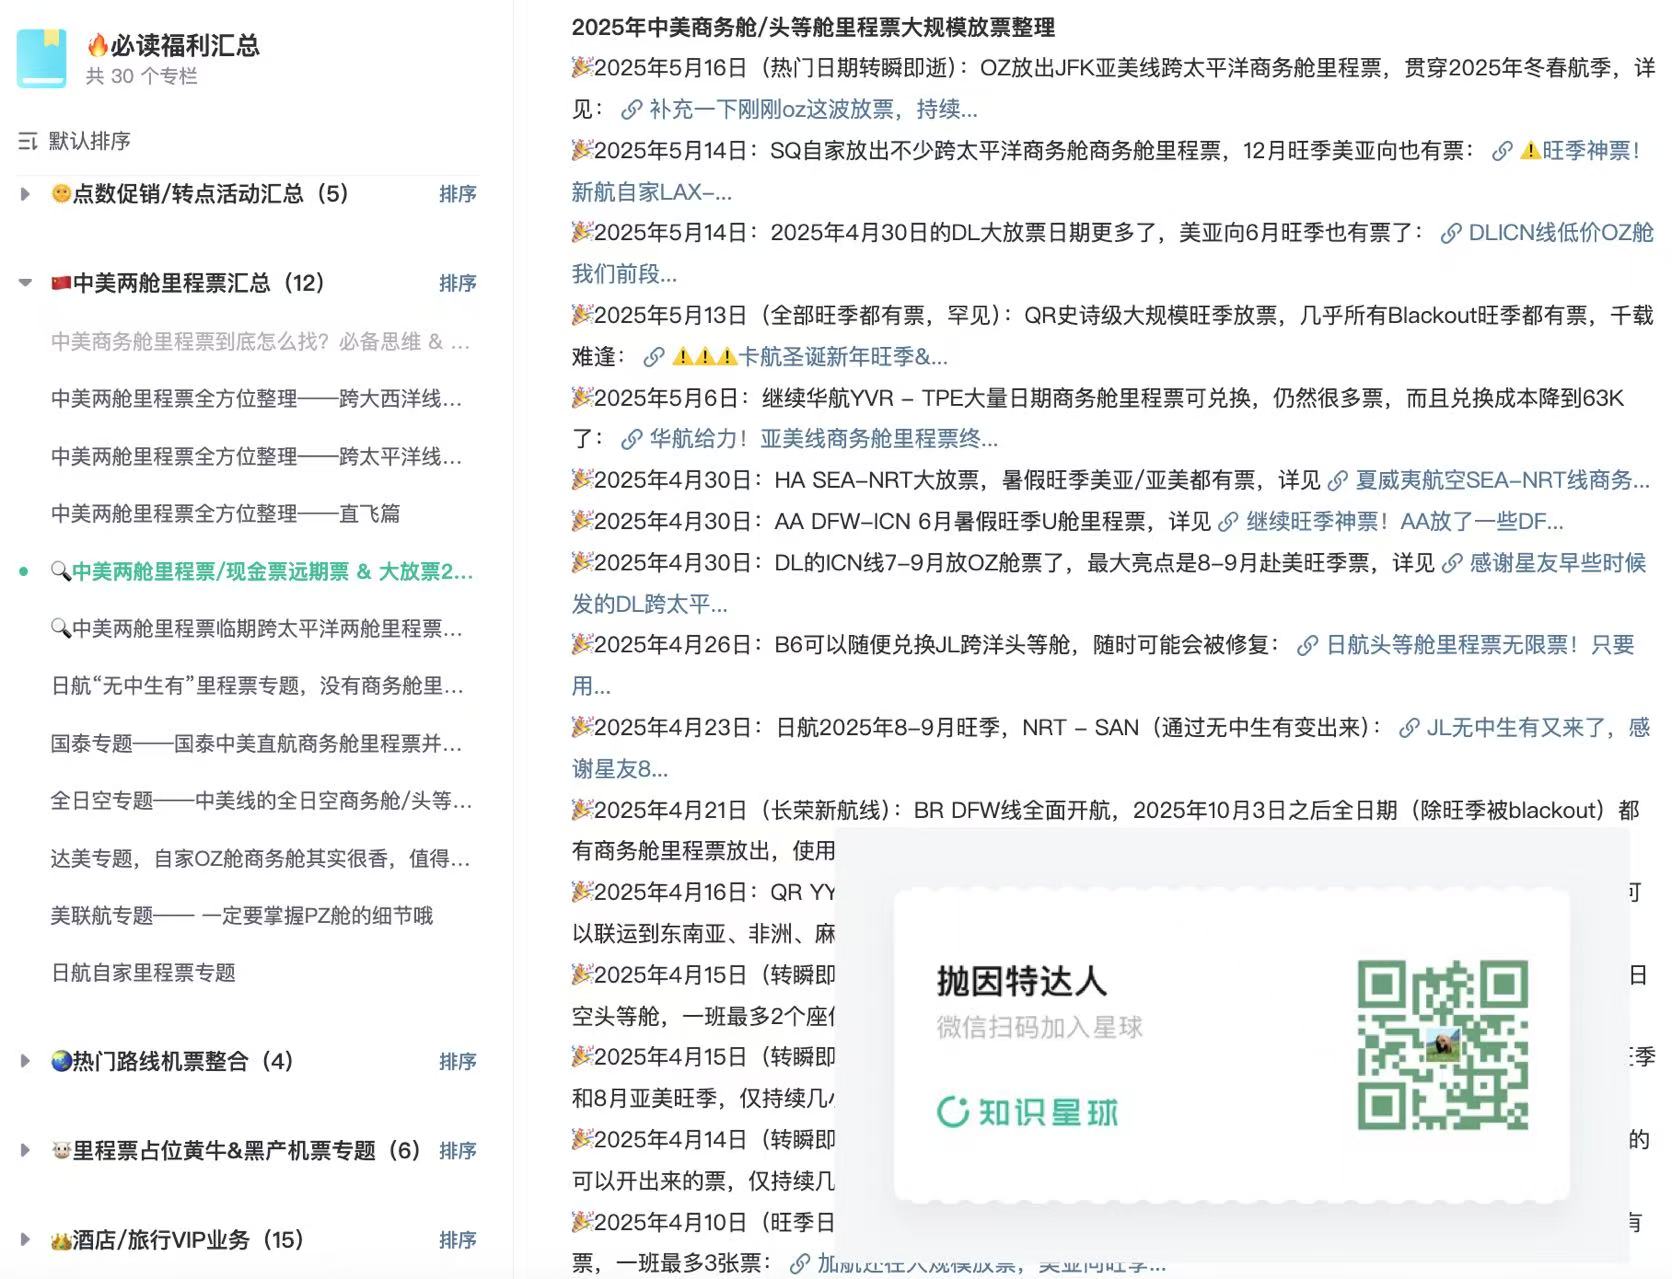Click the link icon before 华航给力!
The height and width of the screenshot is (1279, 1672).
[x=632, y=439]
